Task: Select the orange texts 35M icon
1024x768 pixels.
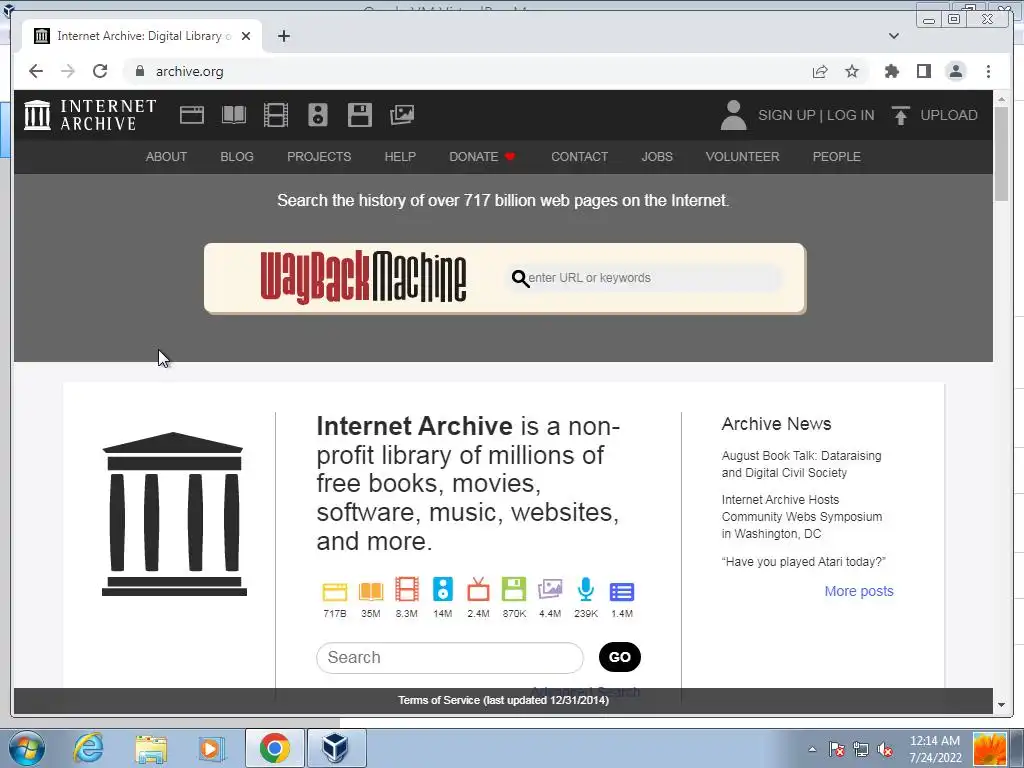Action: [371, 591]
